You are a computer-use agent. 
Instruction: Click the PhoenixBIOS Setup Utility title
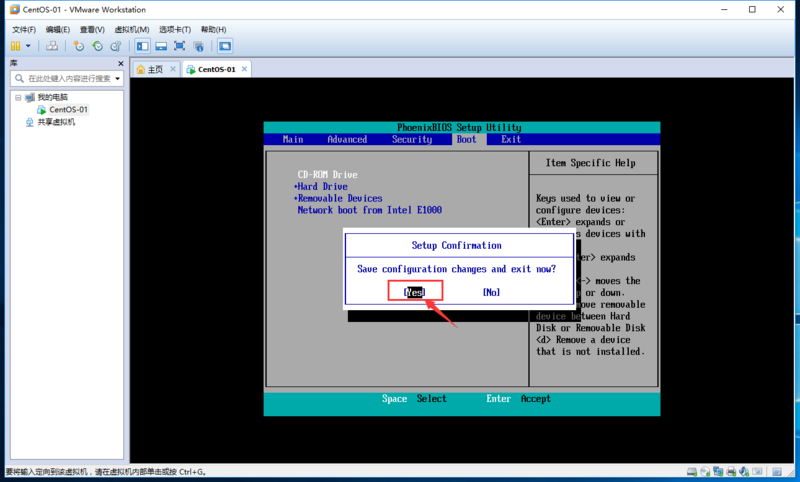click(x=459, y=128)
